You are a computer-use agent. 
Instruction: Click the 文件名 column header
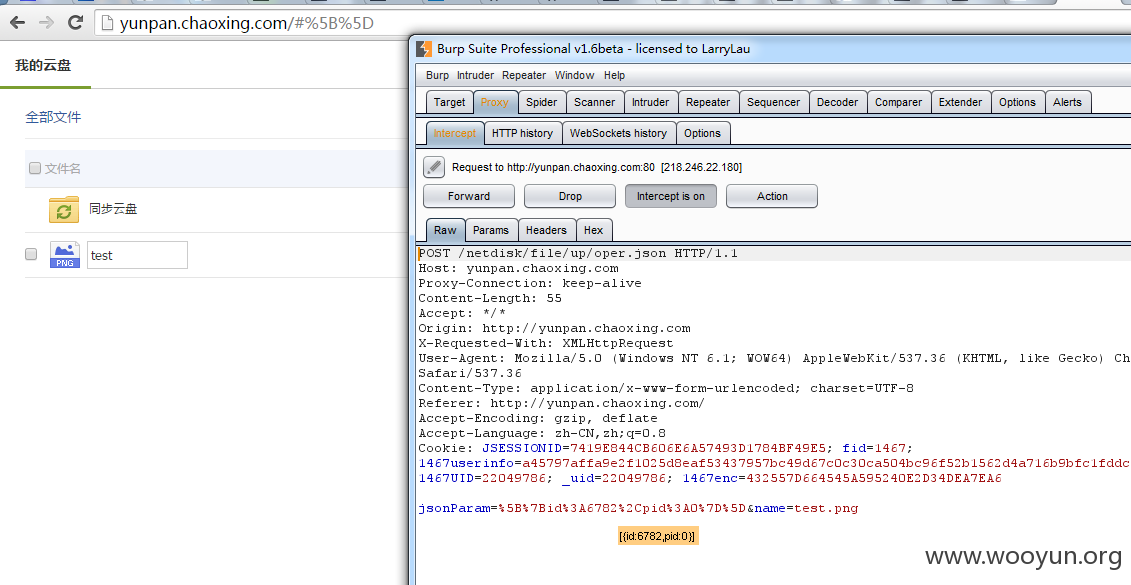pyautogui.click(x=63, y=169)
